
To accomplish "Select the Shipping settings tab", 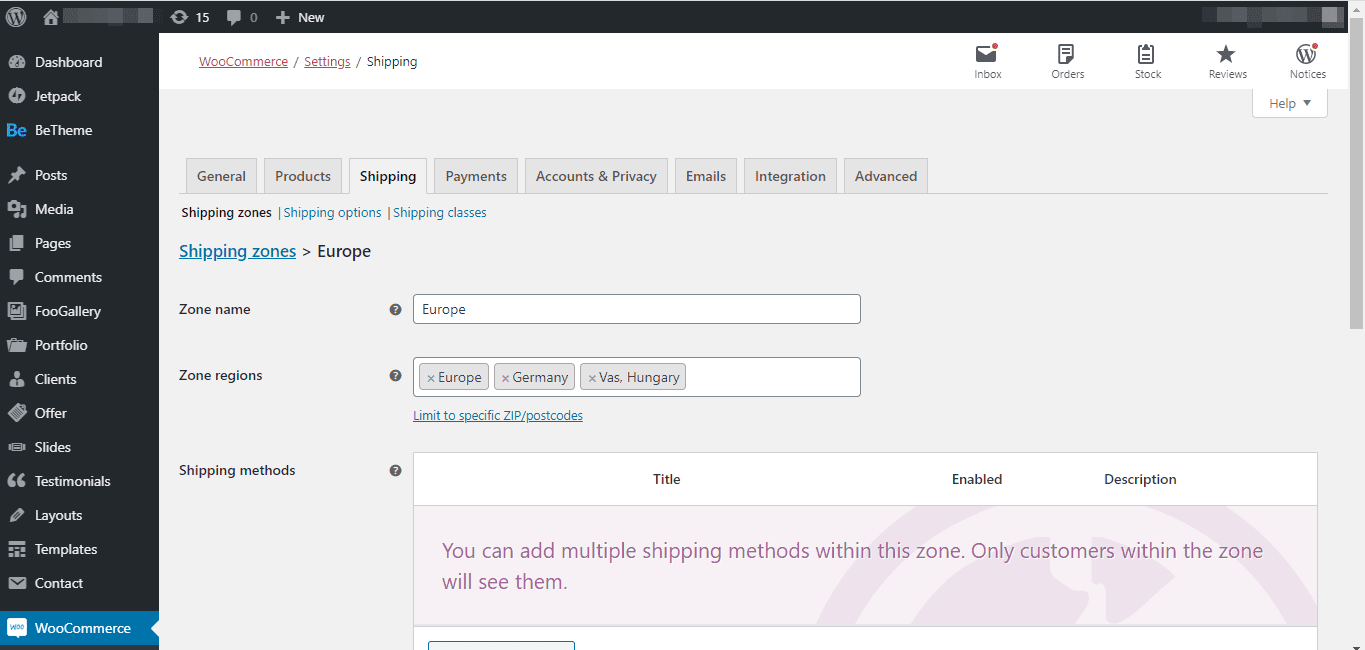I will [388, 176].
